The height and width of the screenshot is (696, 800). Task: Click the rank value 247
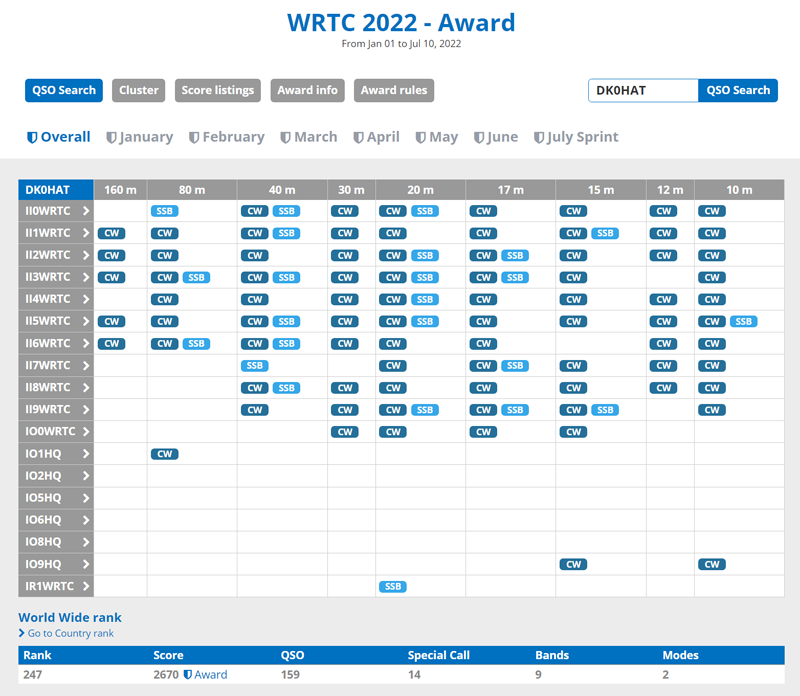point(32,675)
